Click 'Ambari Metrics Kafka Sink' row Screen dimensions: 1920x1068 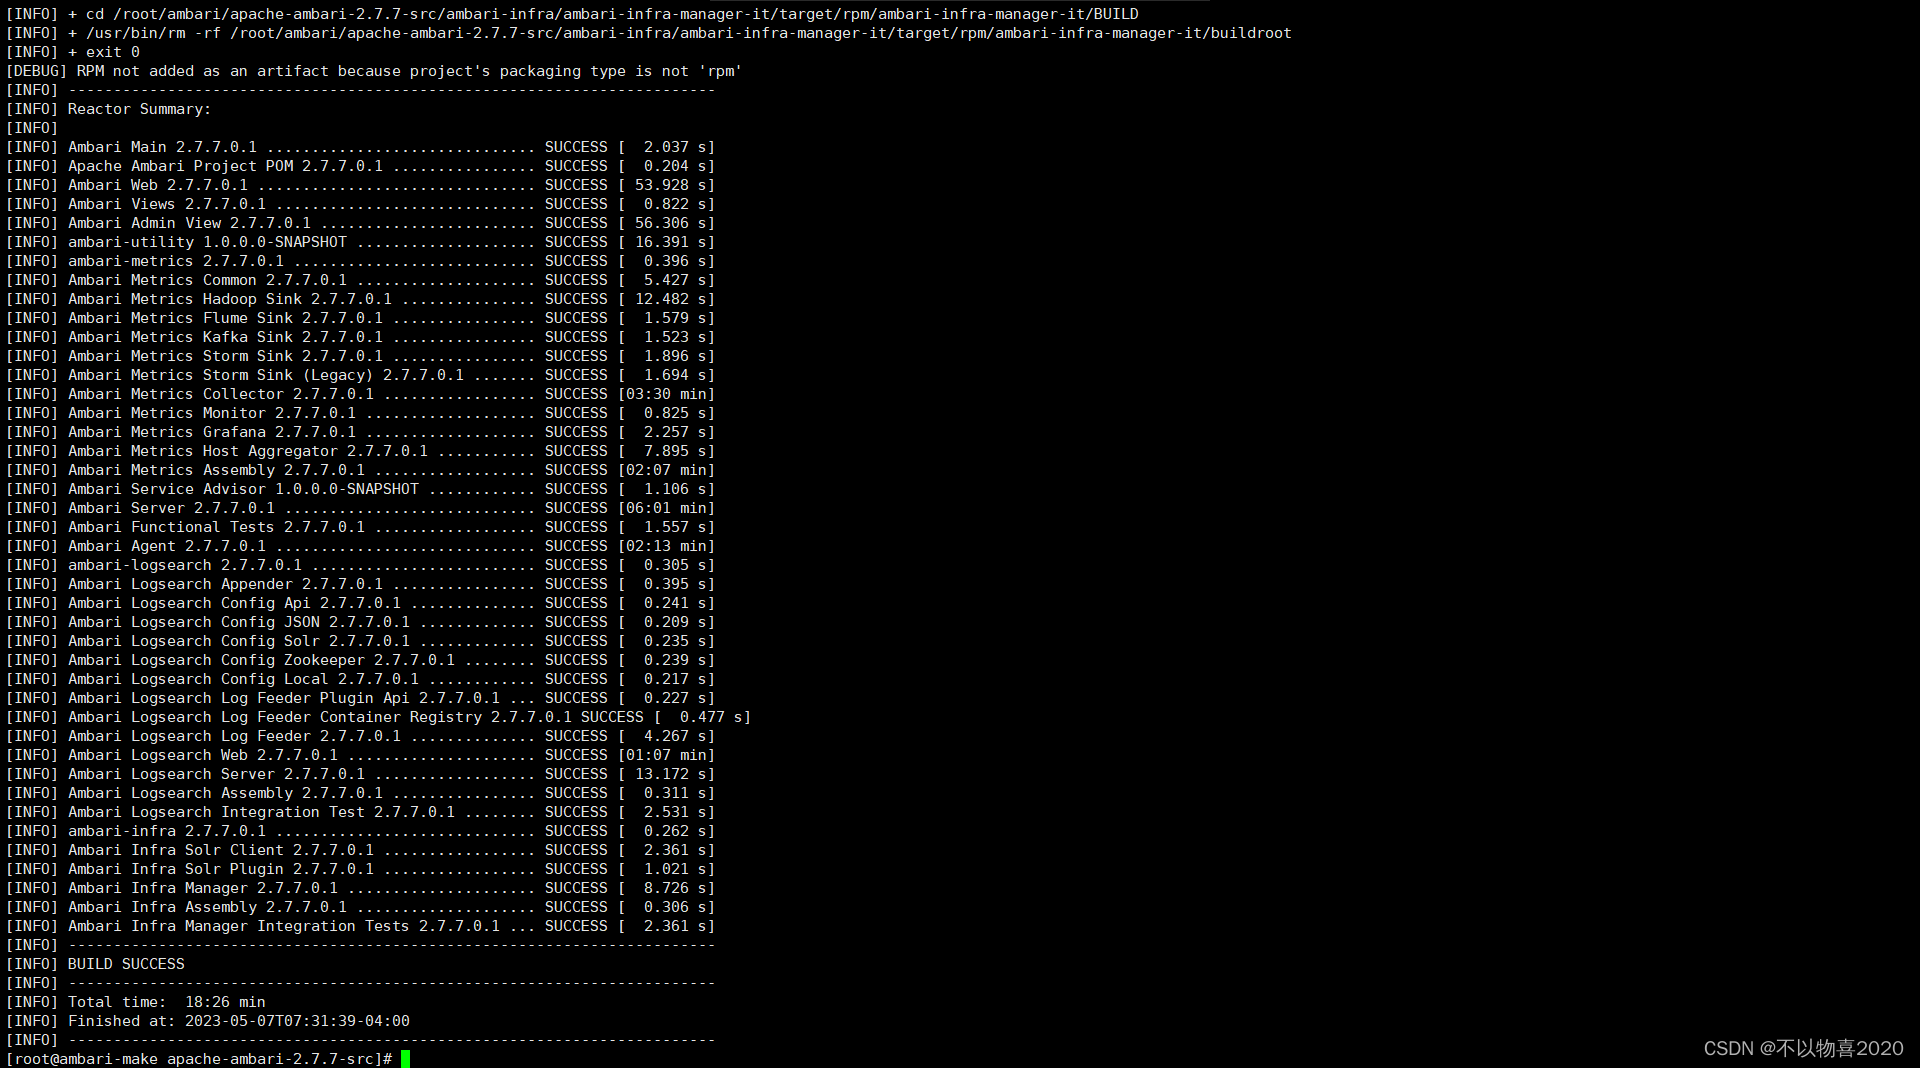point(361,337)
